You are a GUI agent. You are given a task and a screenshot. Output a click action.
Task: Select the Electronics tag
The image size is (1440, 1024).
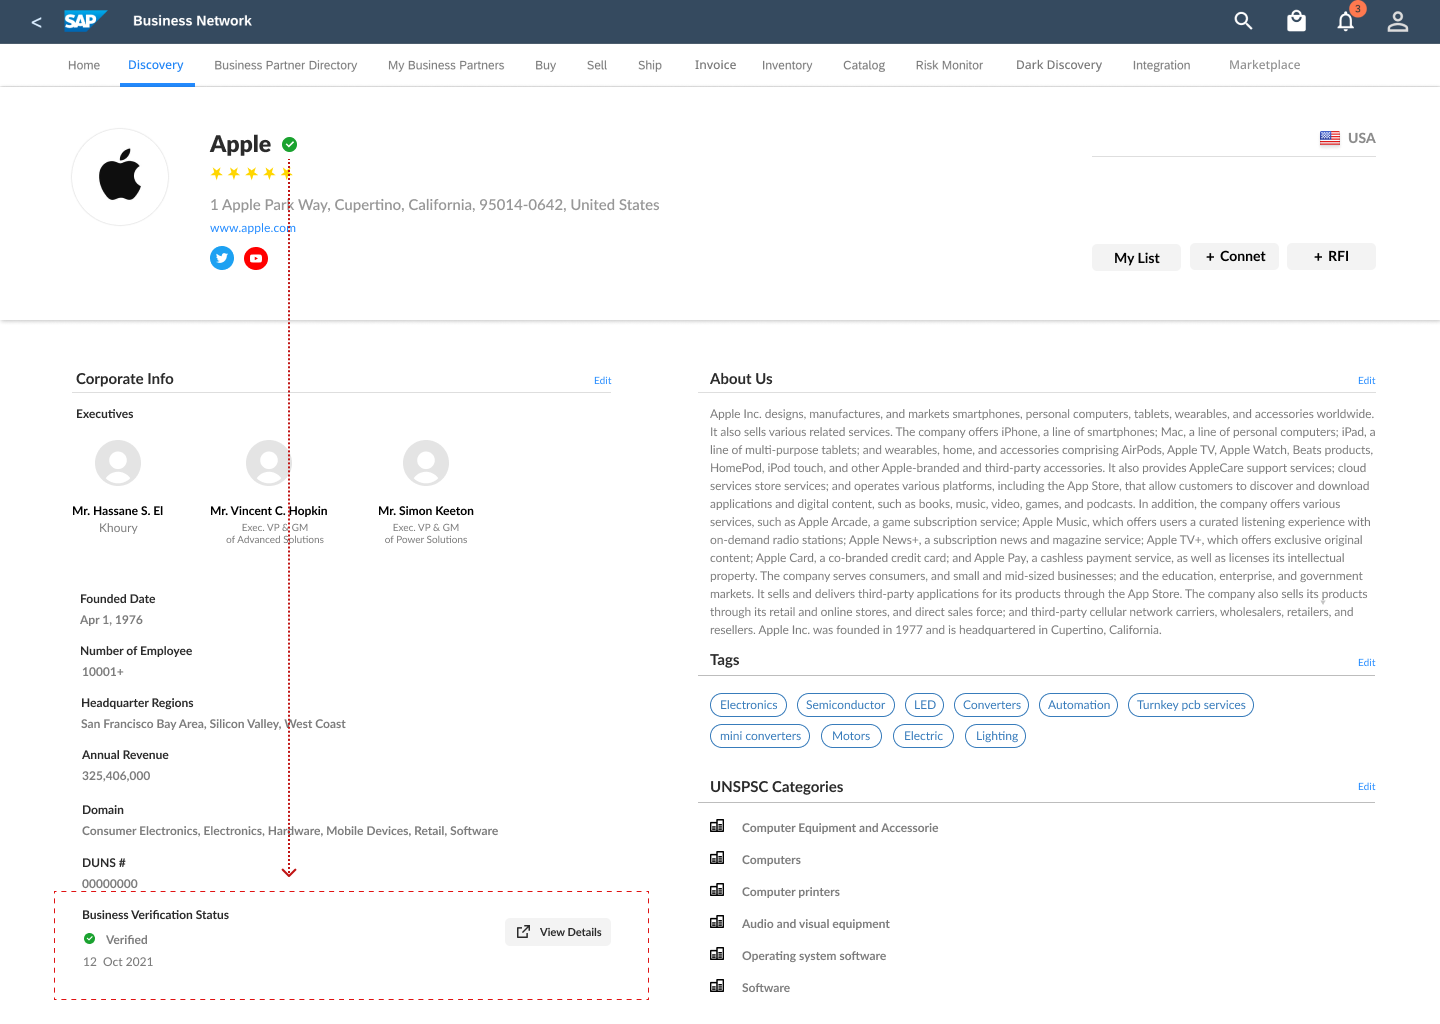pos(748,705)
